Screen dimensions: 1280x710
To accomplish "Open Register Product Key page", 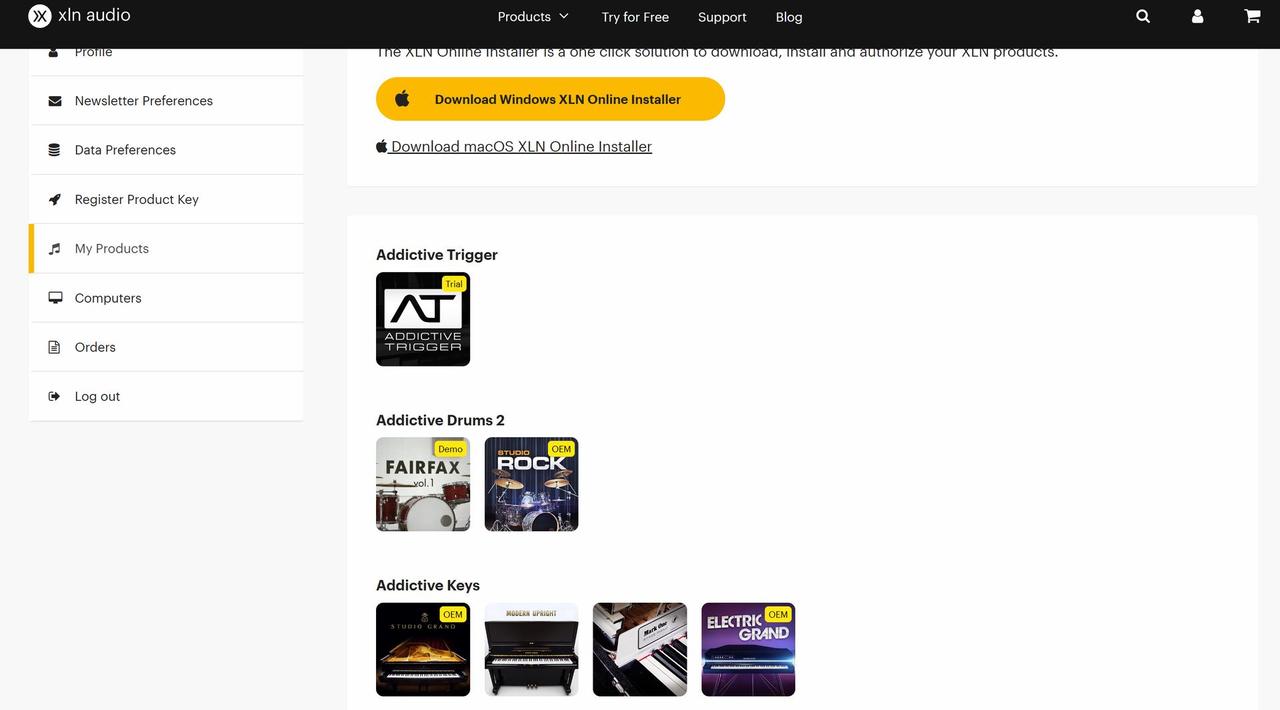I will point(136,199).
